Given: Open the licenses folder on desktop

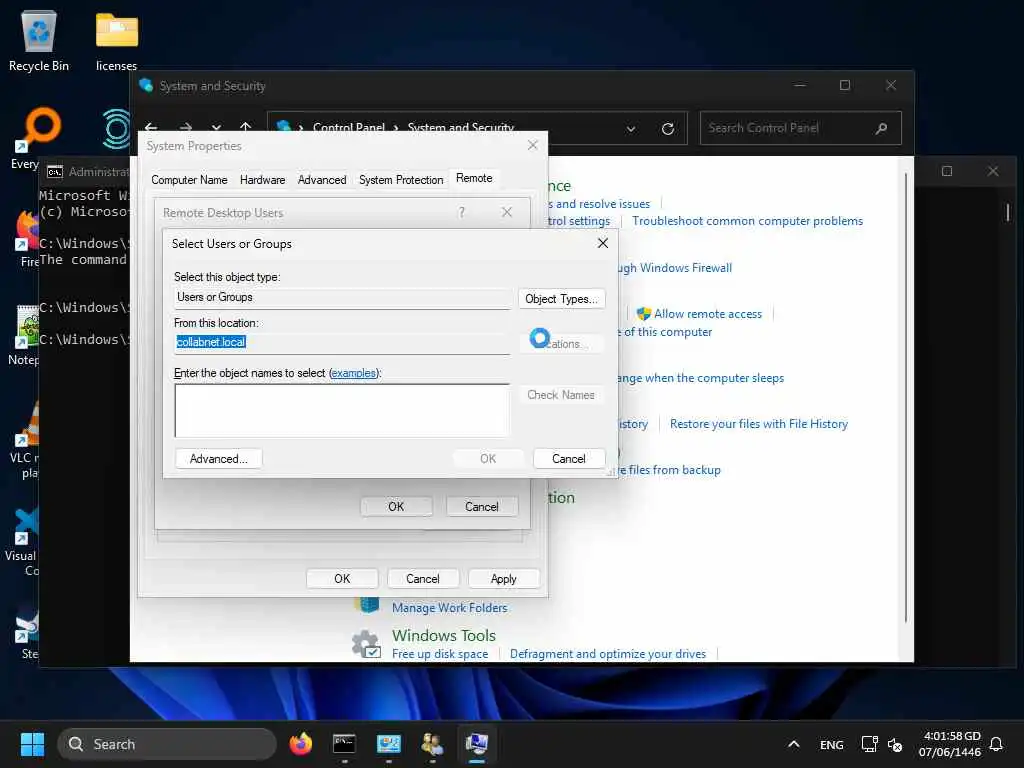Looking at the screenshot, I should [116, 40].
